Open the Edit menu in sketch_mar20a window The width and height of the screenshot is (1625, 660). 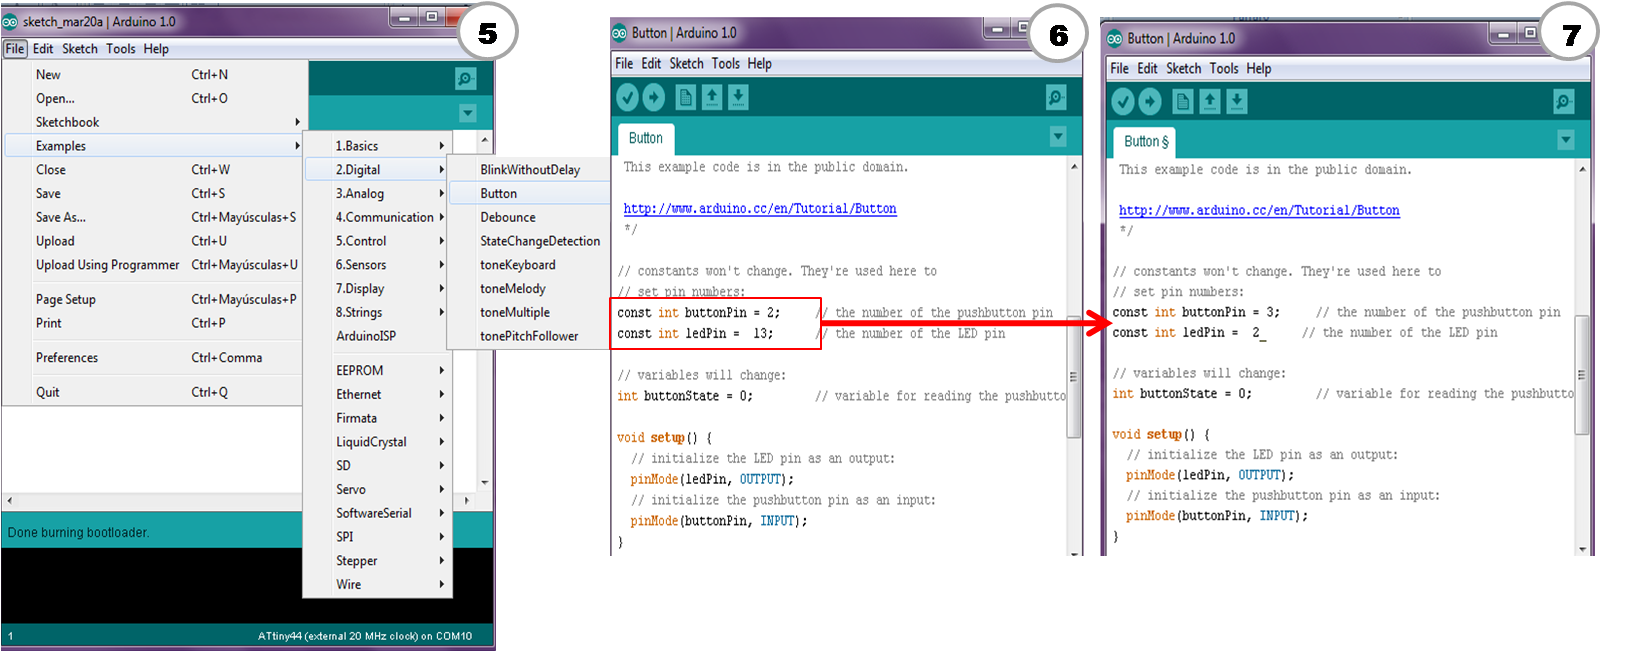43,48
